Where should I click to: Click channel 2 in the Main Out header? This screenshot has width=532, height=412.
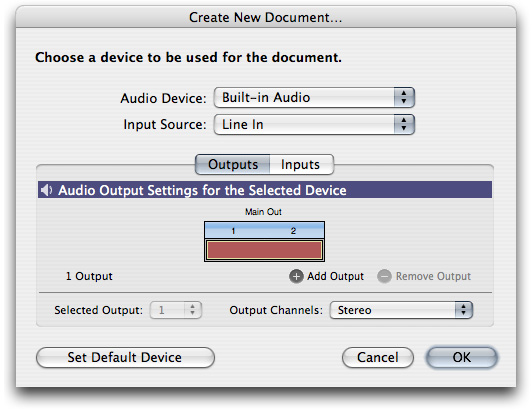[293, 231]
